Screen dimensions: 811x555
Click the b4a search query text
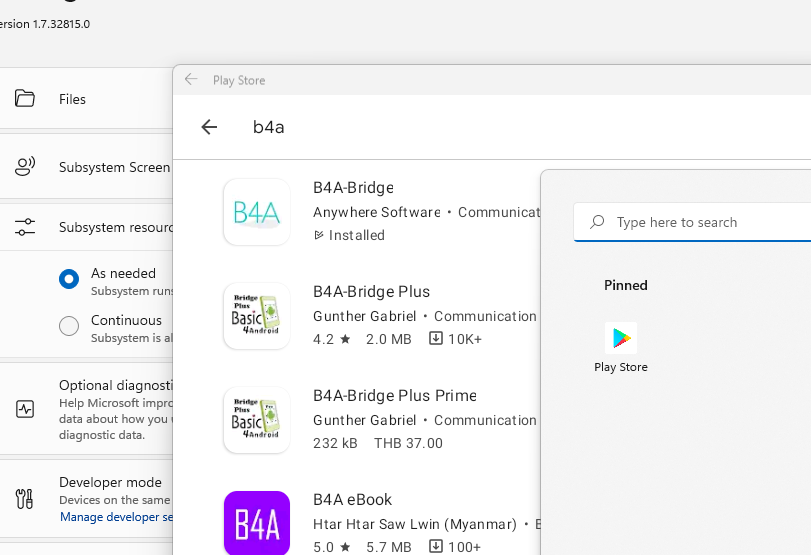pyautogui.click(x=269, y=127)
